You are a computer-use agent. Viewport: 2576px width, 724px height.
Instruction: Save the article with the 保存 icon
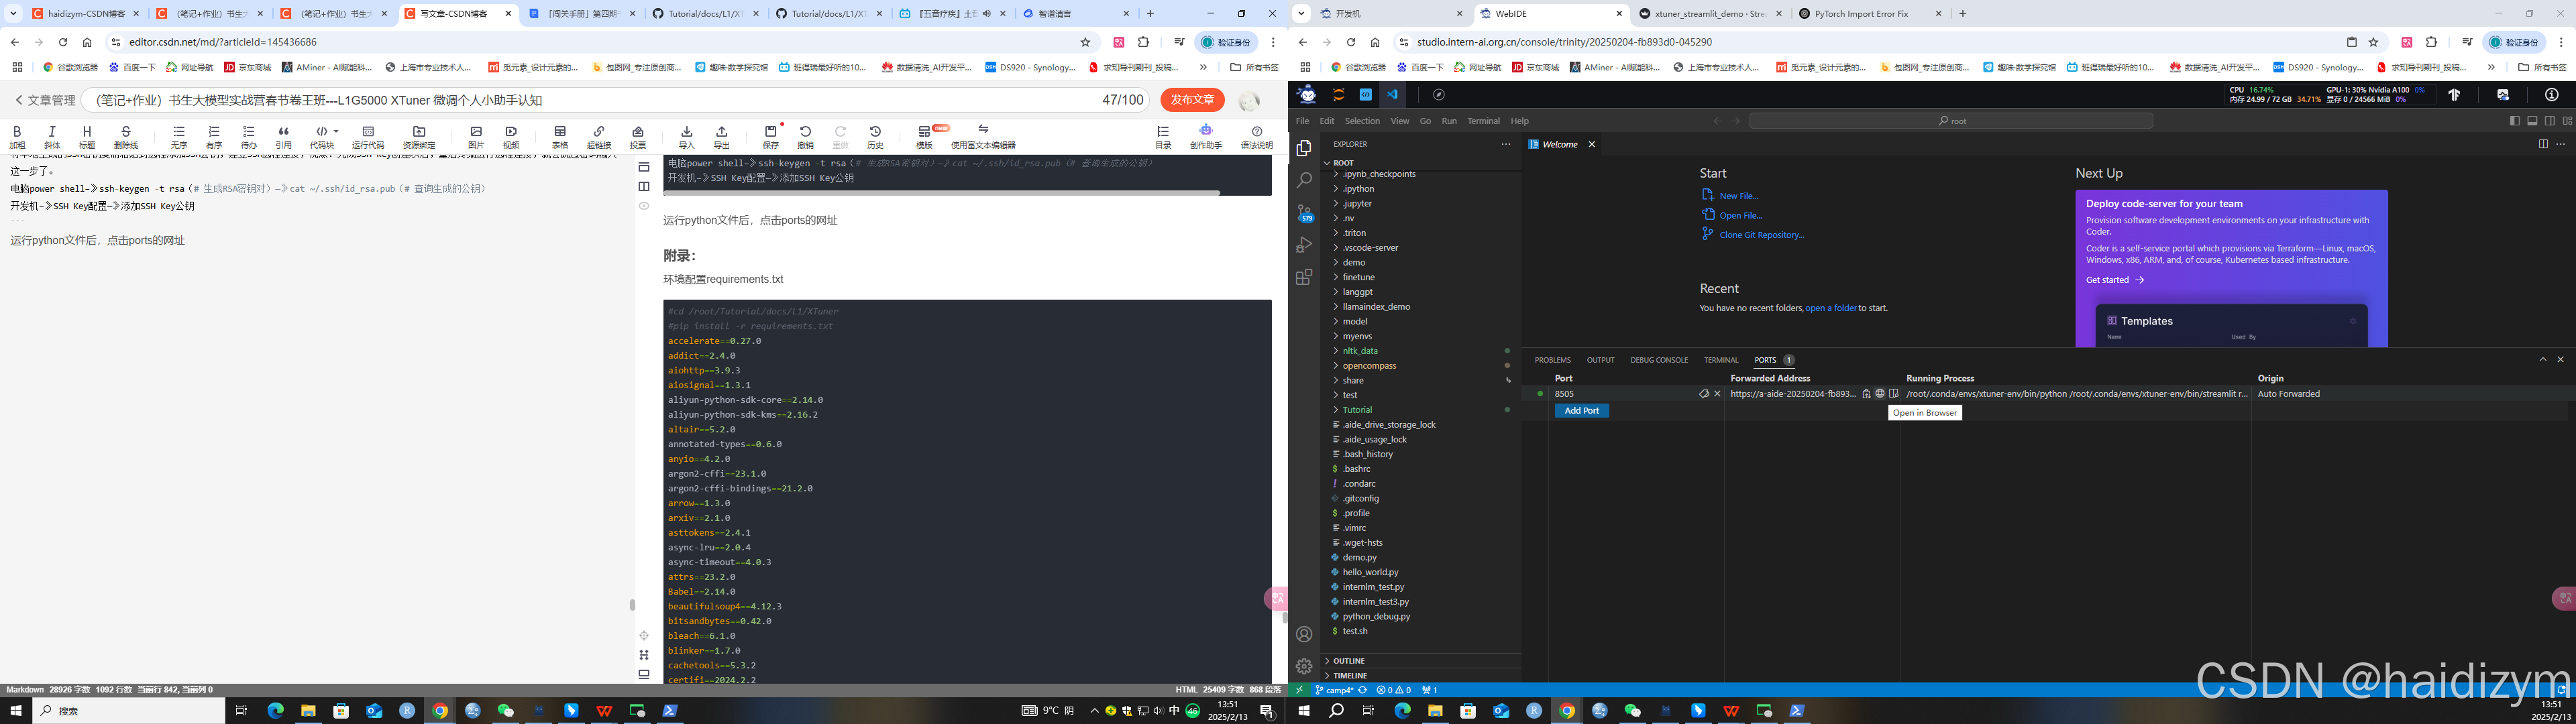[771, 137]
